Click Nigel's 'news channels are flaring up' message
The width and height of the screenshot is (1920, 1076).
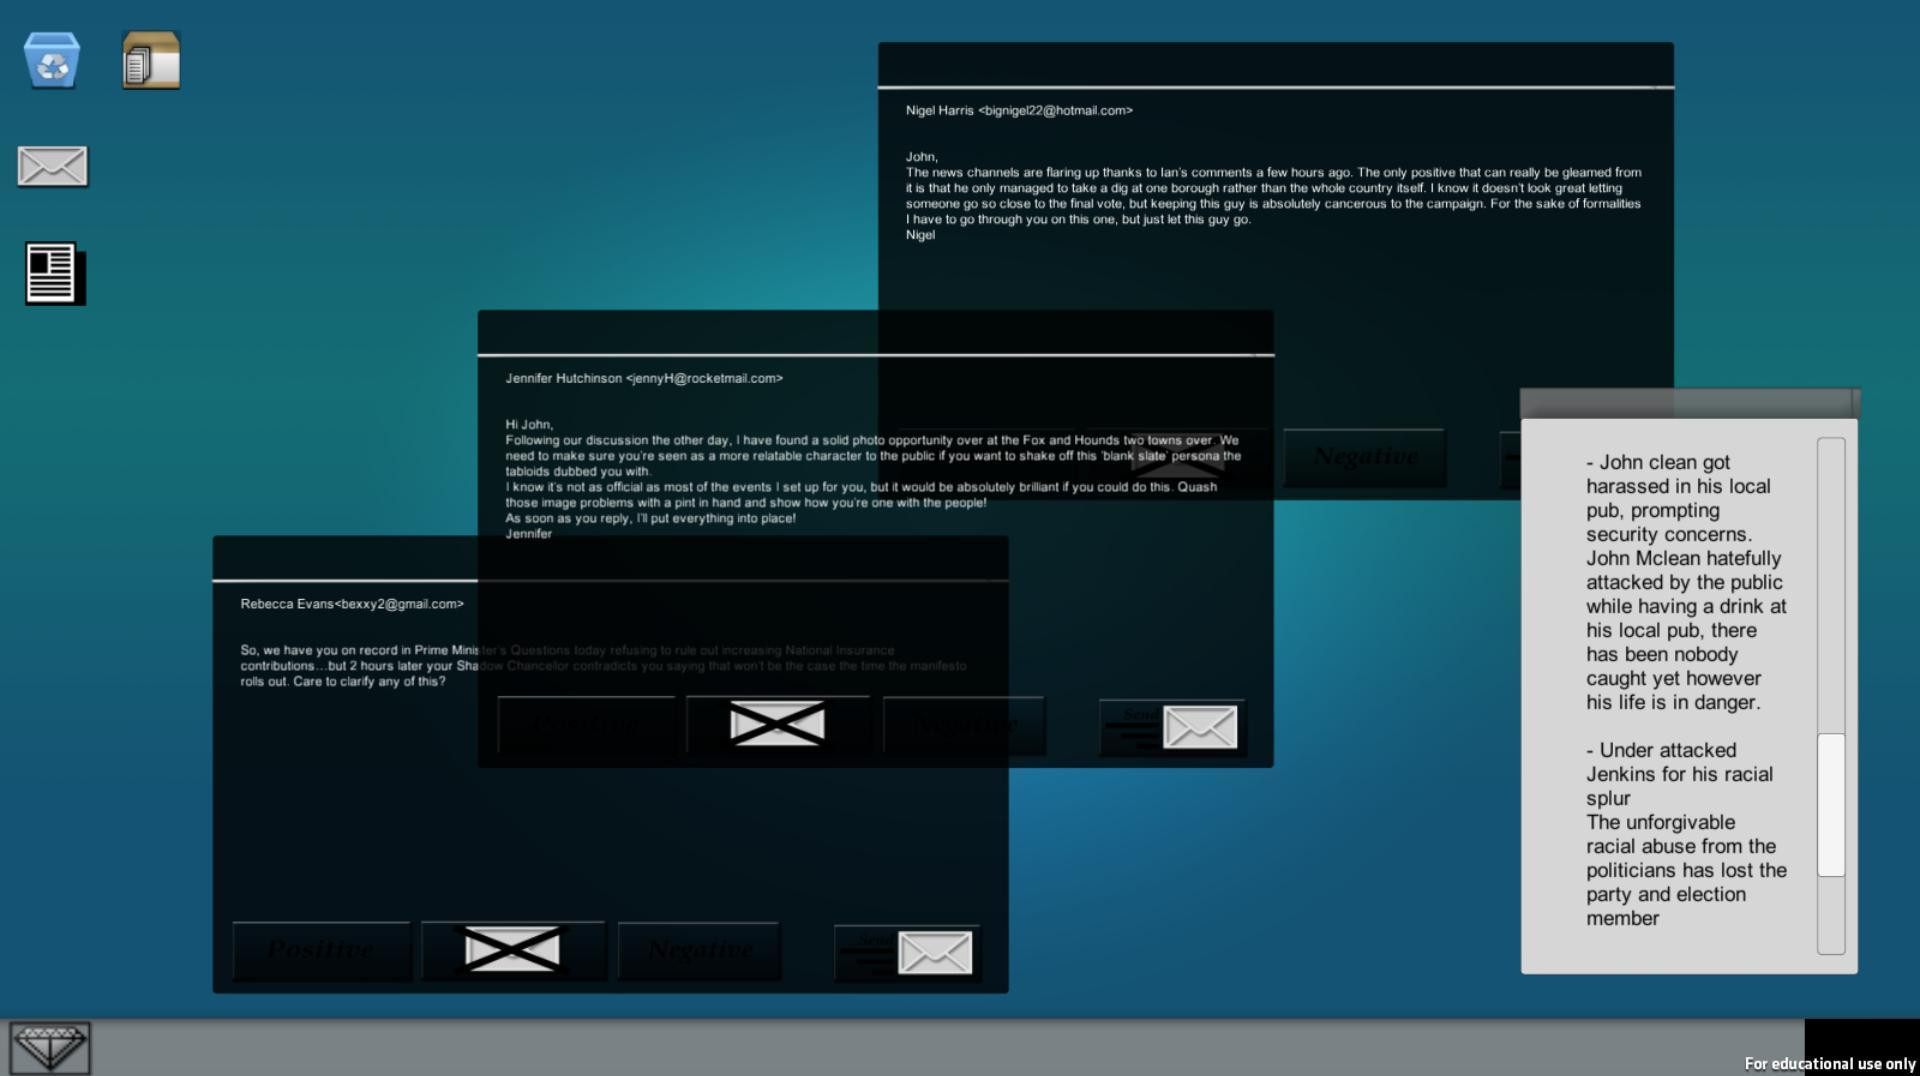pos(1273,196)
